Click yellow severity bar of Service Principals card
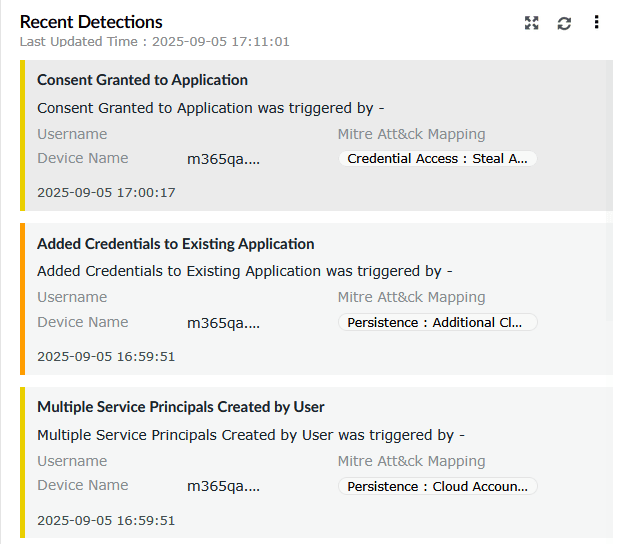 pos(22,463)
